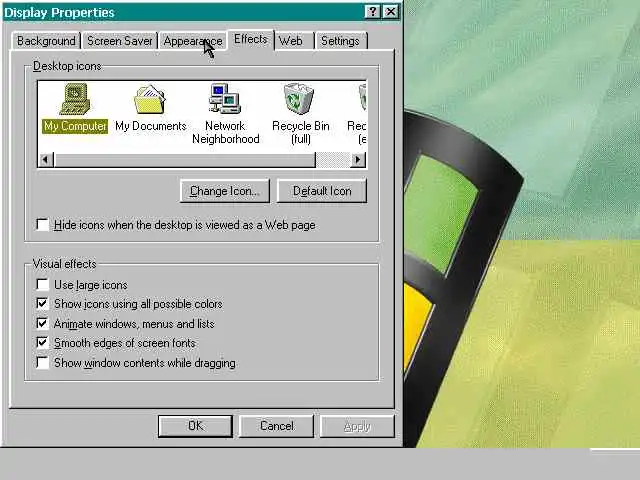Click the Network Neighborhood label text
Viewport: 640px width, 480px height.
(x=225, y=133)
